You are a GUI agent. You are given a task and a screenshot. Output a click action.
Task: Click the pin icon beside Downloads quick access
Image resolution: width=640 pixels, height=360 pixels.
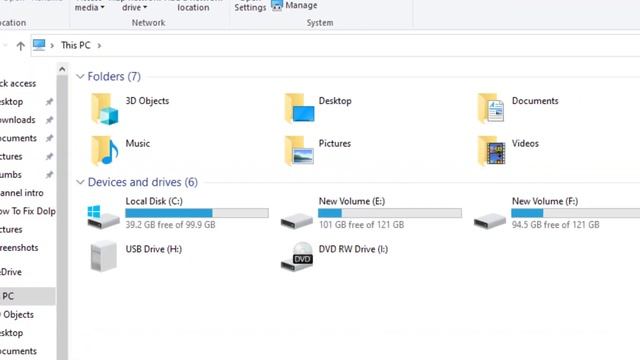point(49,120)
